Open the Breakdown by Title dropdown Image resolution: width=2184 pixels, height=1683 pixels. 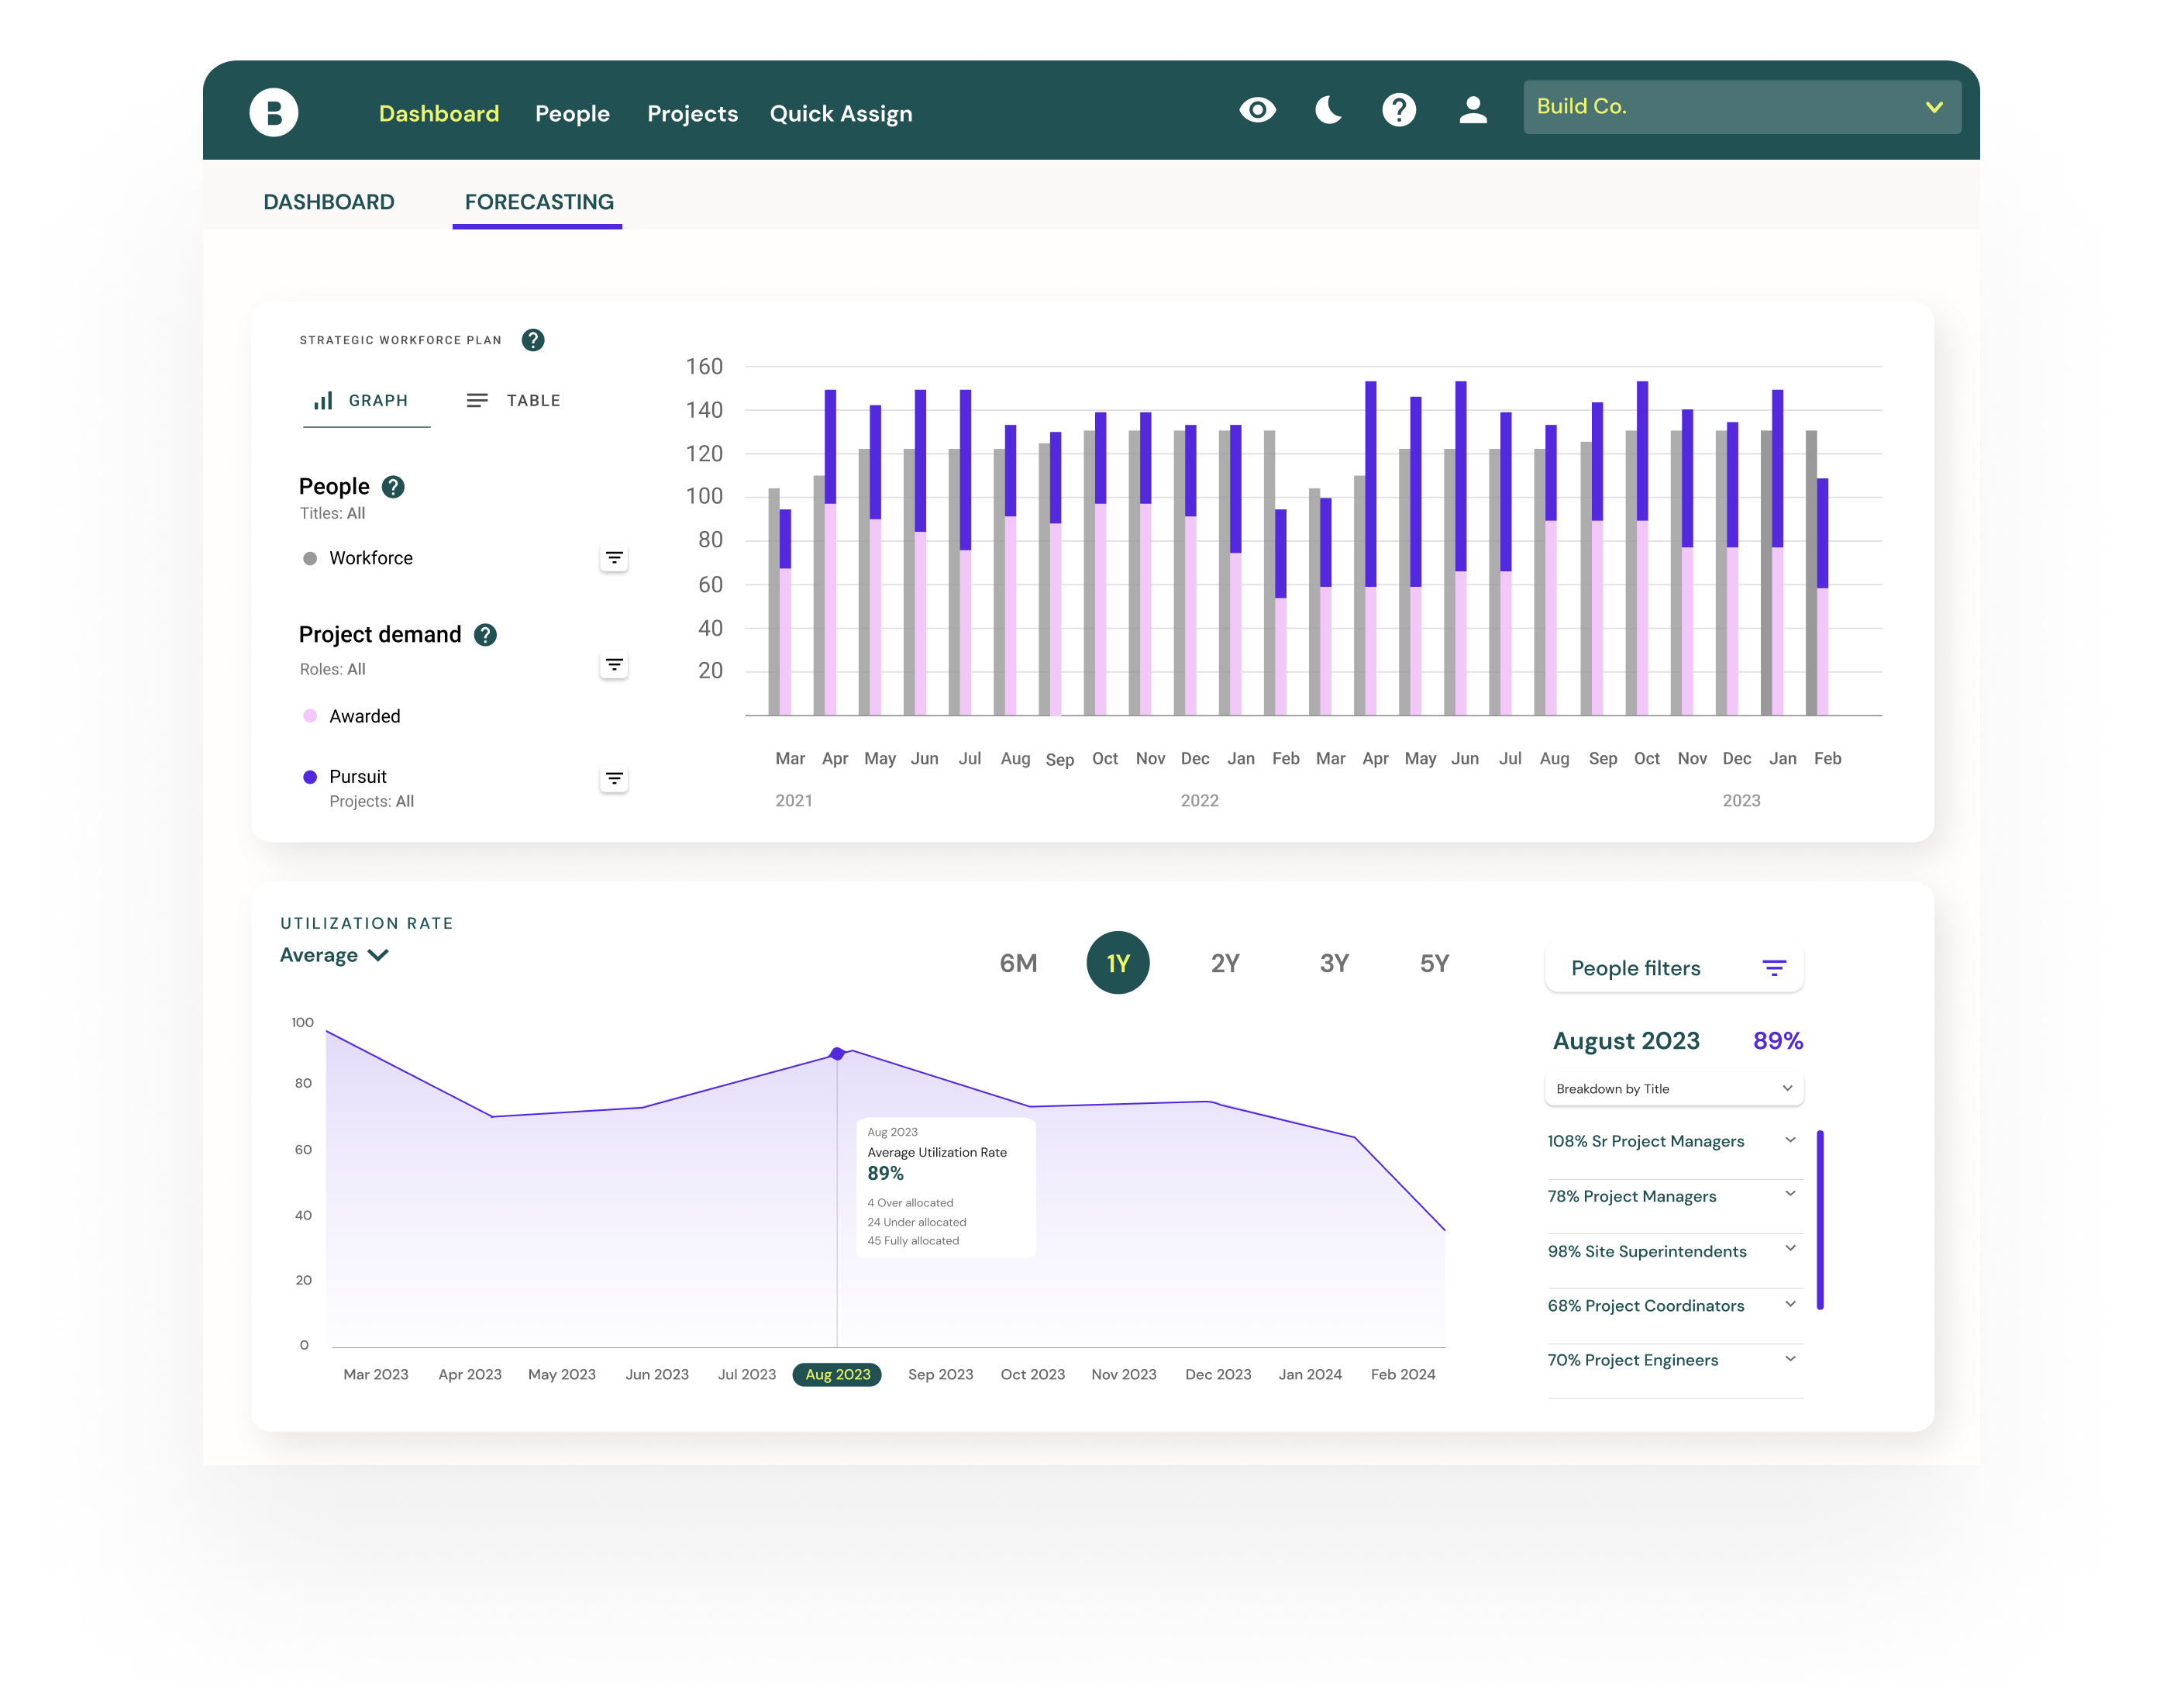coord(1673,1089)
